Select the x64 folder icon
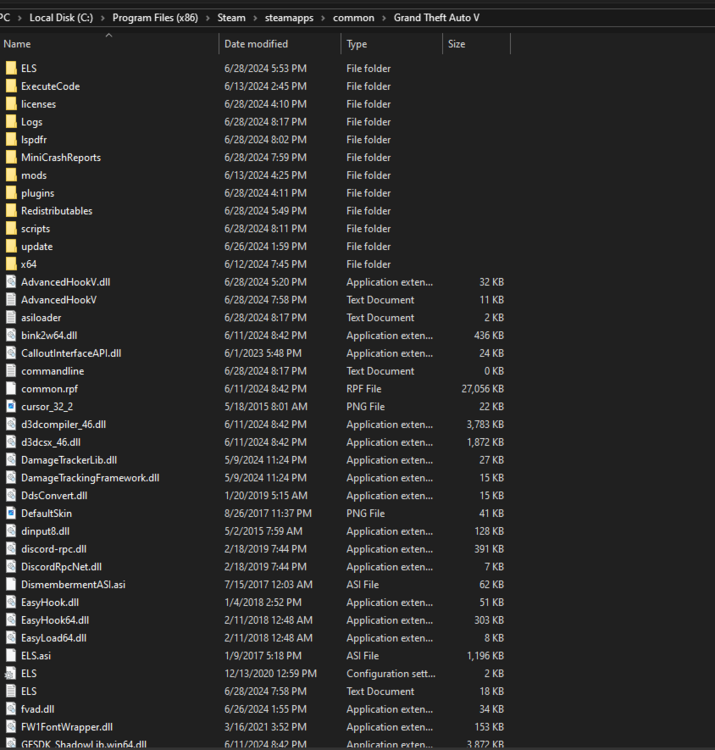This screenshot has width=715, height=750. click(x=11, y=264)
